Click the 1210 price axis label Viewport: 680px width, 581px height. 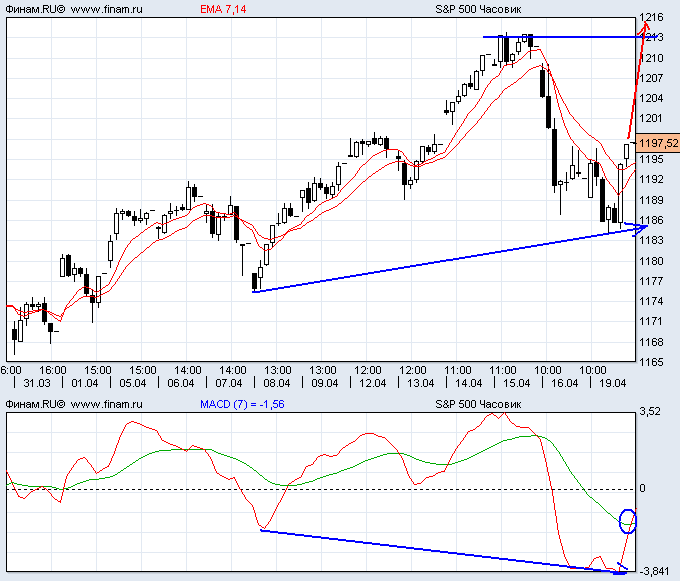(651, 58)
